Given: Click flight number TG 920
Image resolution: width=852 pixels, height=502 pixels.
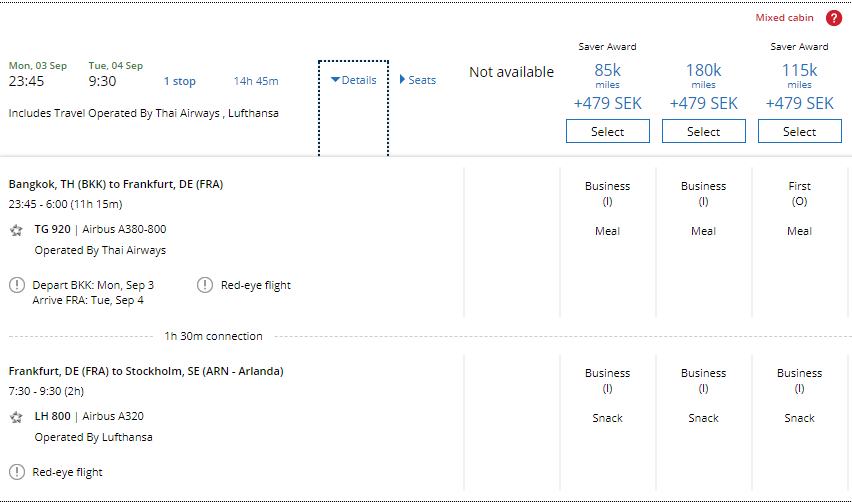Looking at the screenshot, I should click(52, 229).
